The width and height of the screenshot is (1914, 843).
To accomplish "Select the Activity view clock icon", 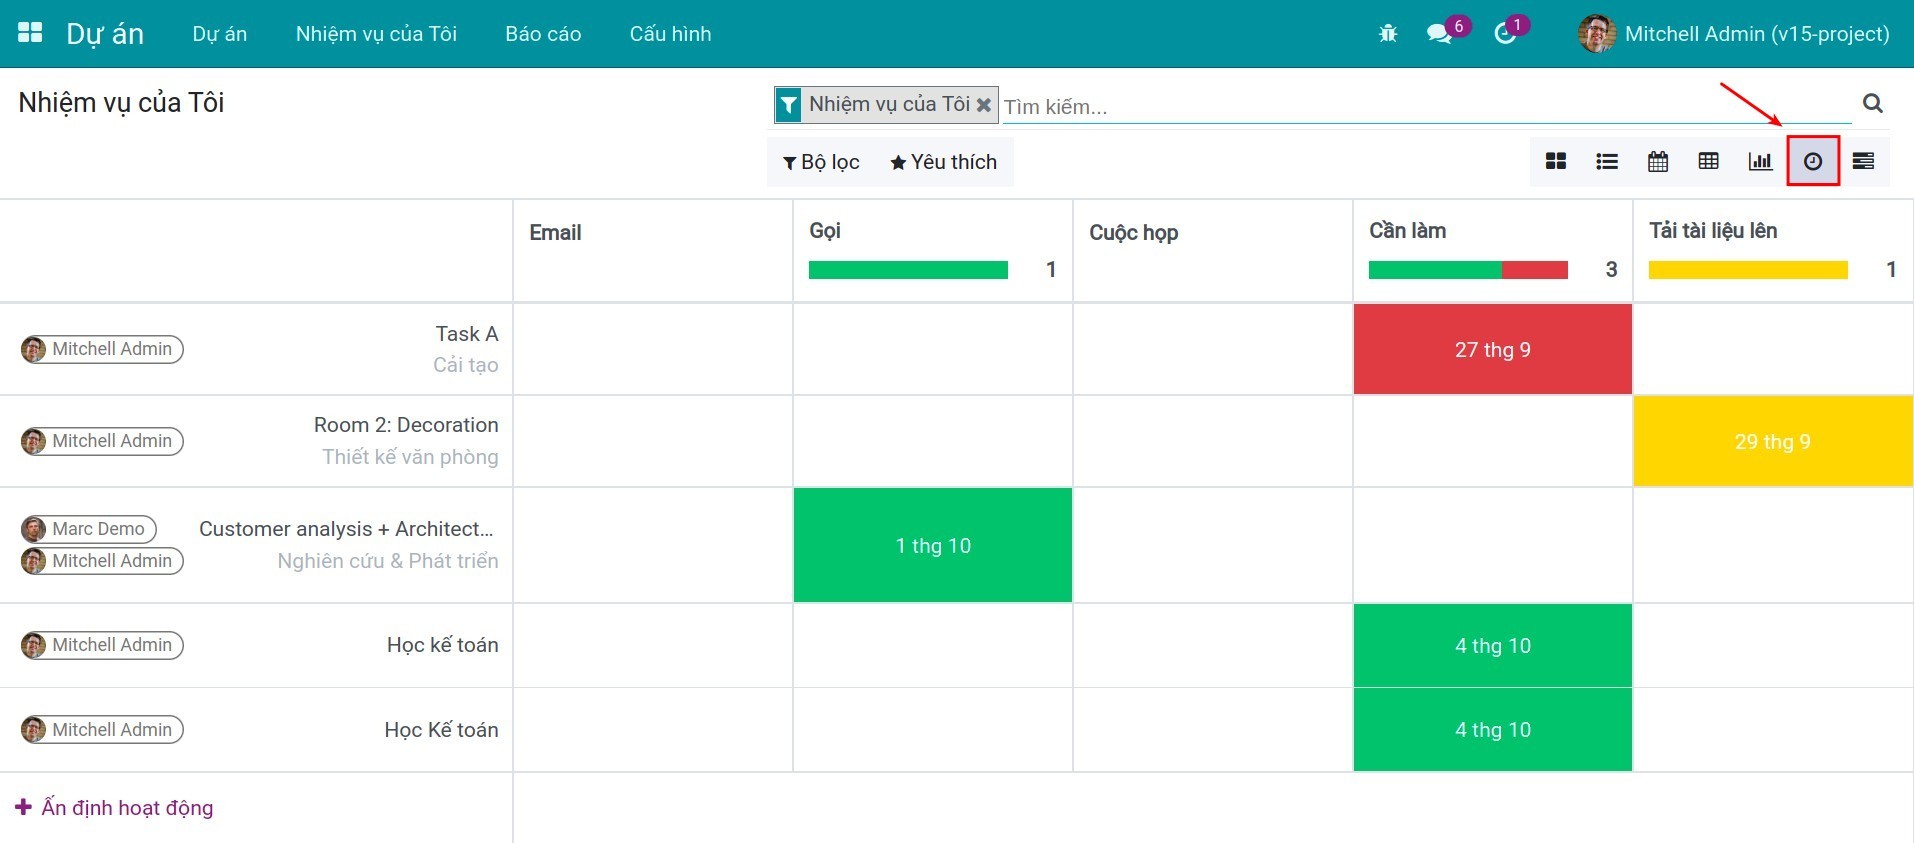I will click(x=1813, y=162).
